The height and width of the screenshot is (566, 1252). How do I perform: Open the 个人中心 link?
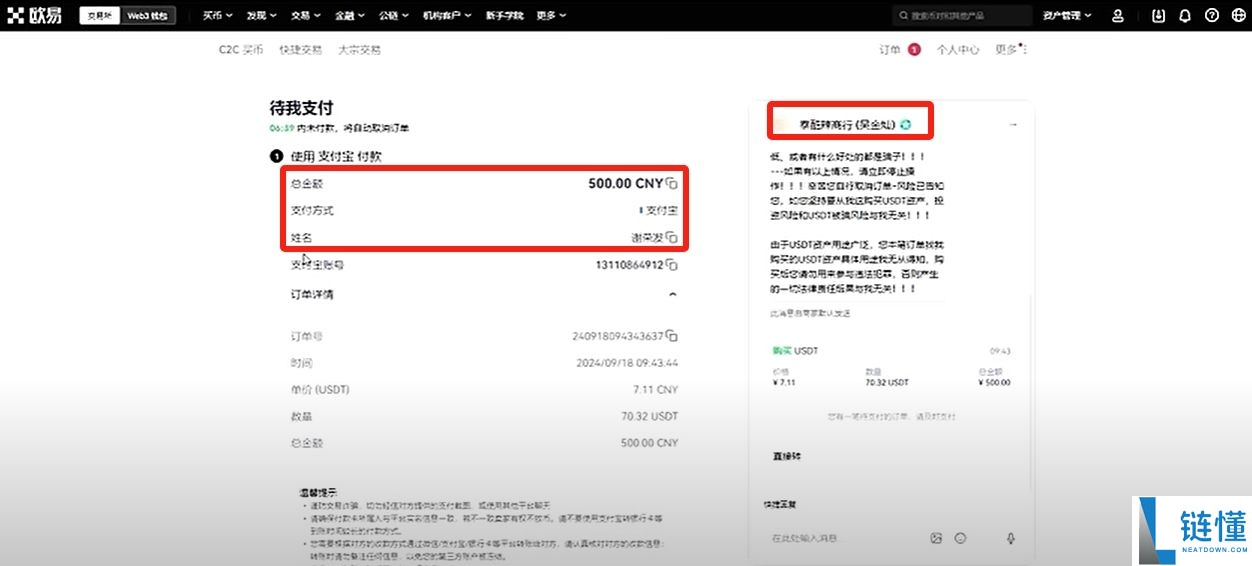(958, 49)
